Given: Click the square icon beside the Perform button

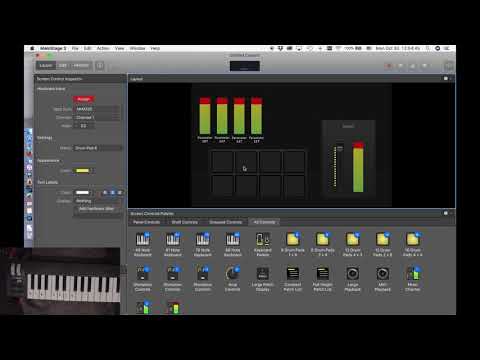Looking at the screenshot, I should pos(100,66).
